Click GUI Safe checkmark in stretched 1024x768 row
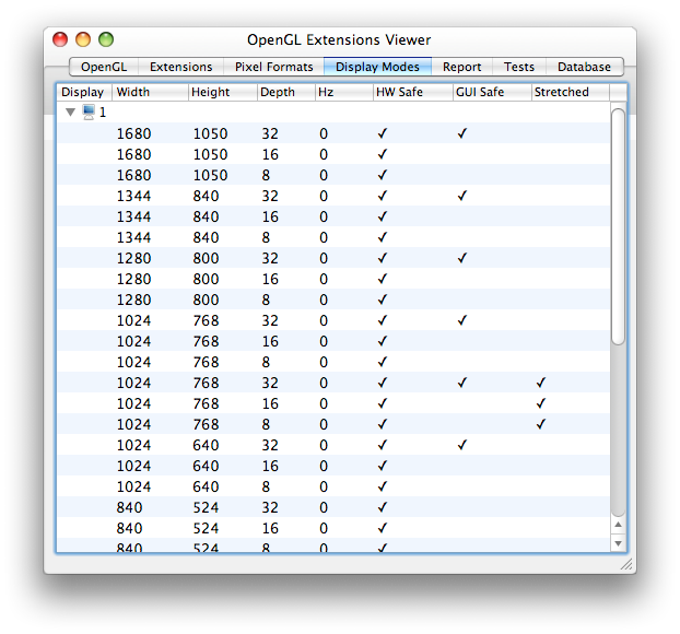This screenshot has width=680, height=634. pos(462,383)
